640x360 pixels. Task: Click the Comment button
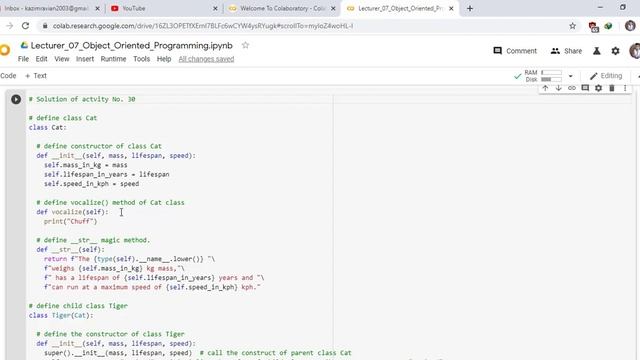tap(515, 51)
